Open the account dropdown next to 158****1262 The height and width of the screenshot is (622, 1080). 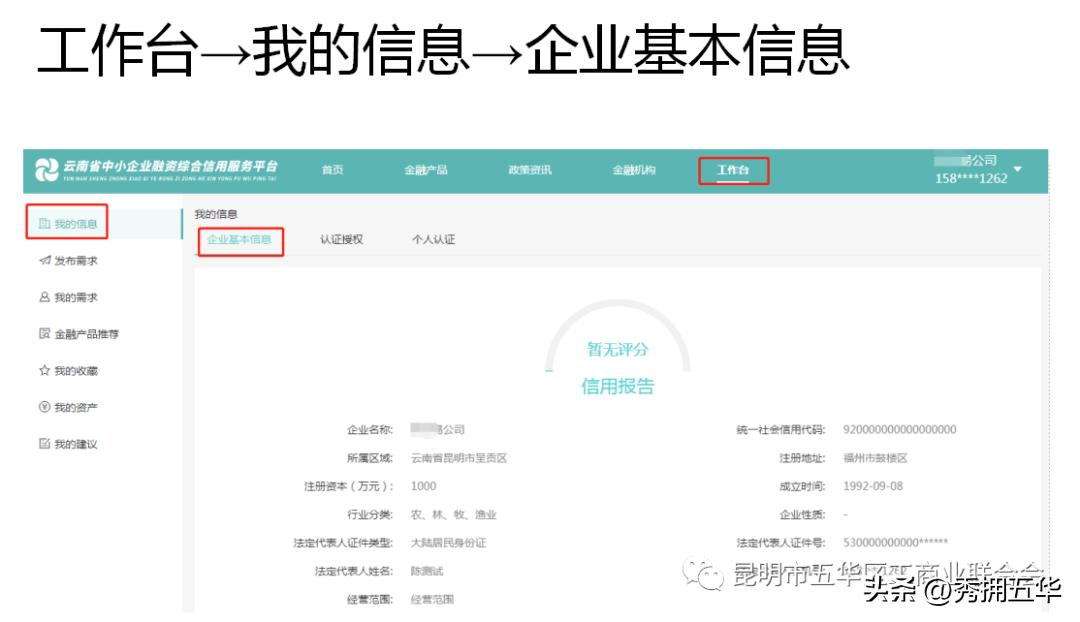coord(1019,170)
